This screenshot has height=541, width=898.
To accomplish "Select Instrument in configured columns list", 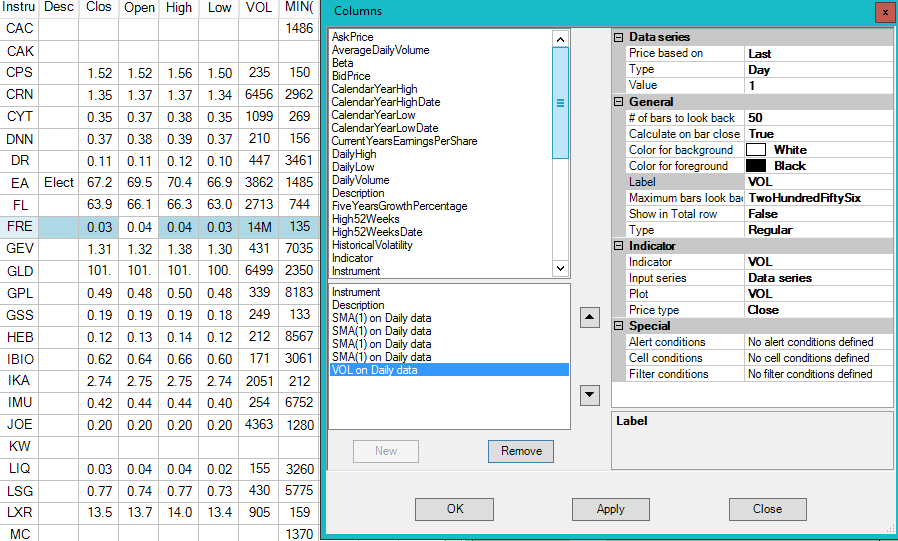I will (x=356, y=292).
